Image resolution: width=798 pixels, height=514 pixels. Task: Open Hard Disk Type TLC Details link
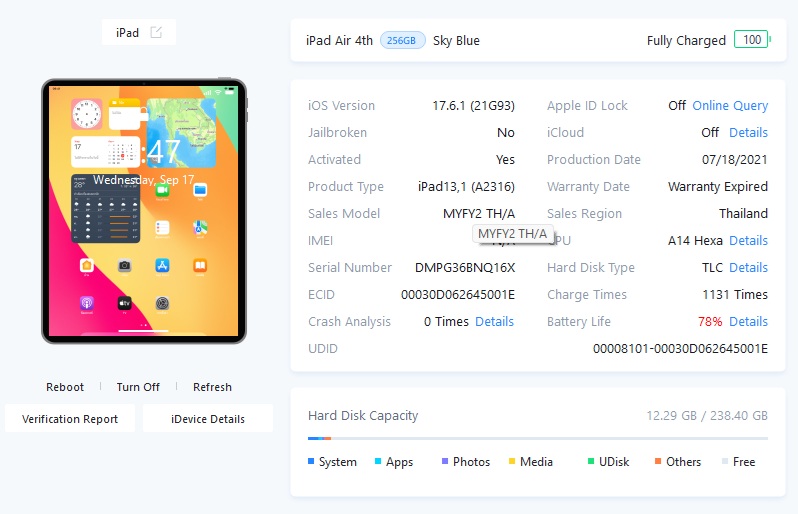(x=748, y=267)
